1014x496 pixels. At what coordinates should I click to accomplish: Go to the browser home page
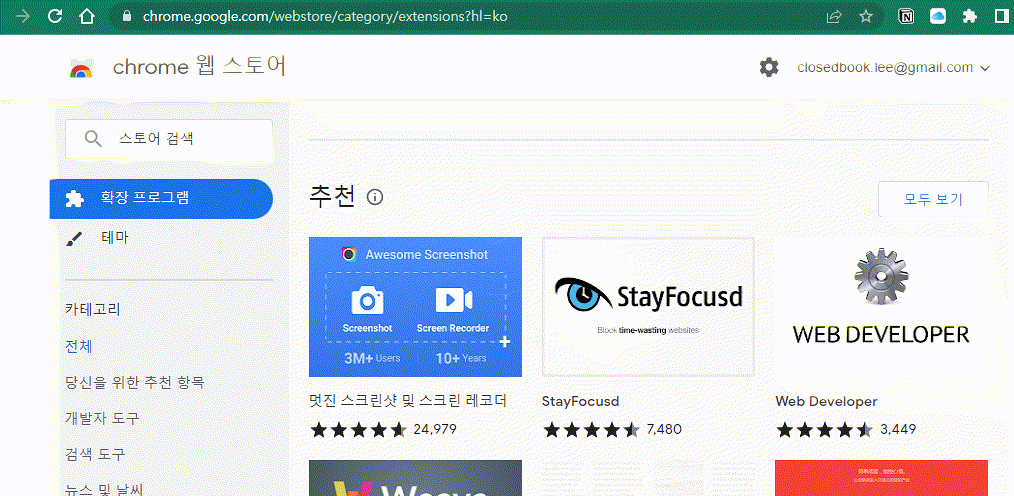(87, 16)
